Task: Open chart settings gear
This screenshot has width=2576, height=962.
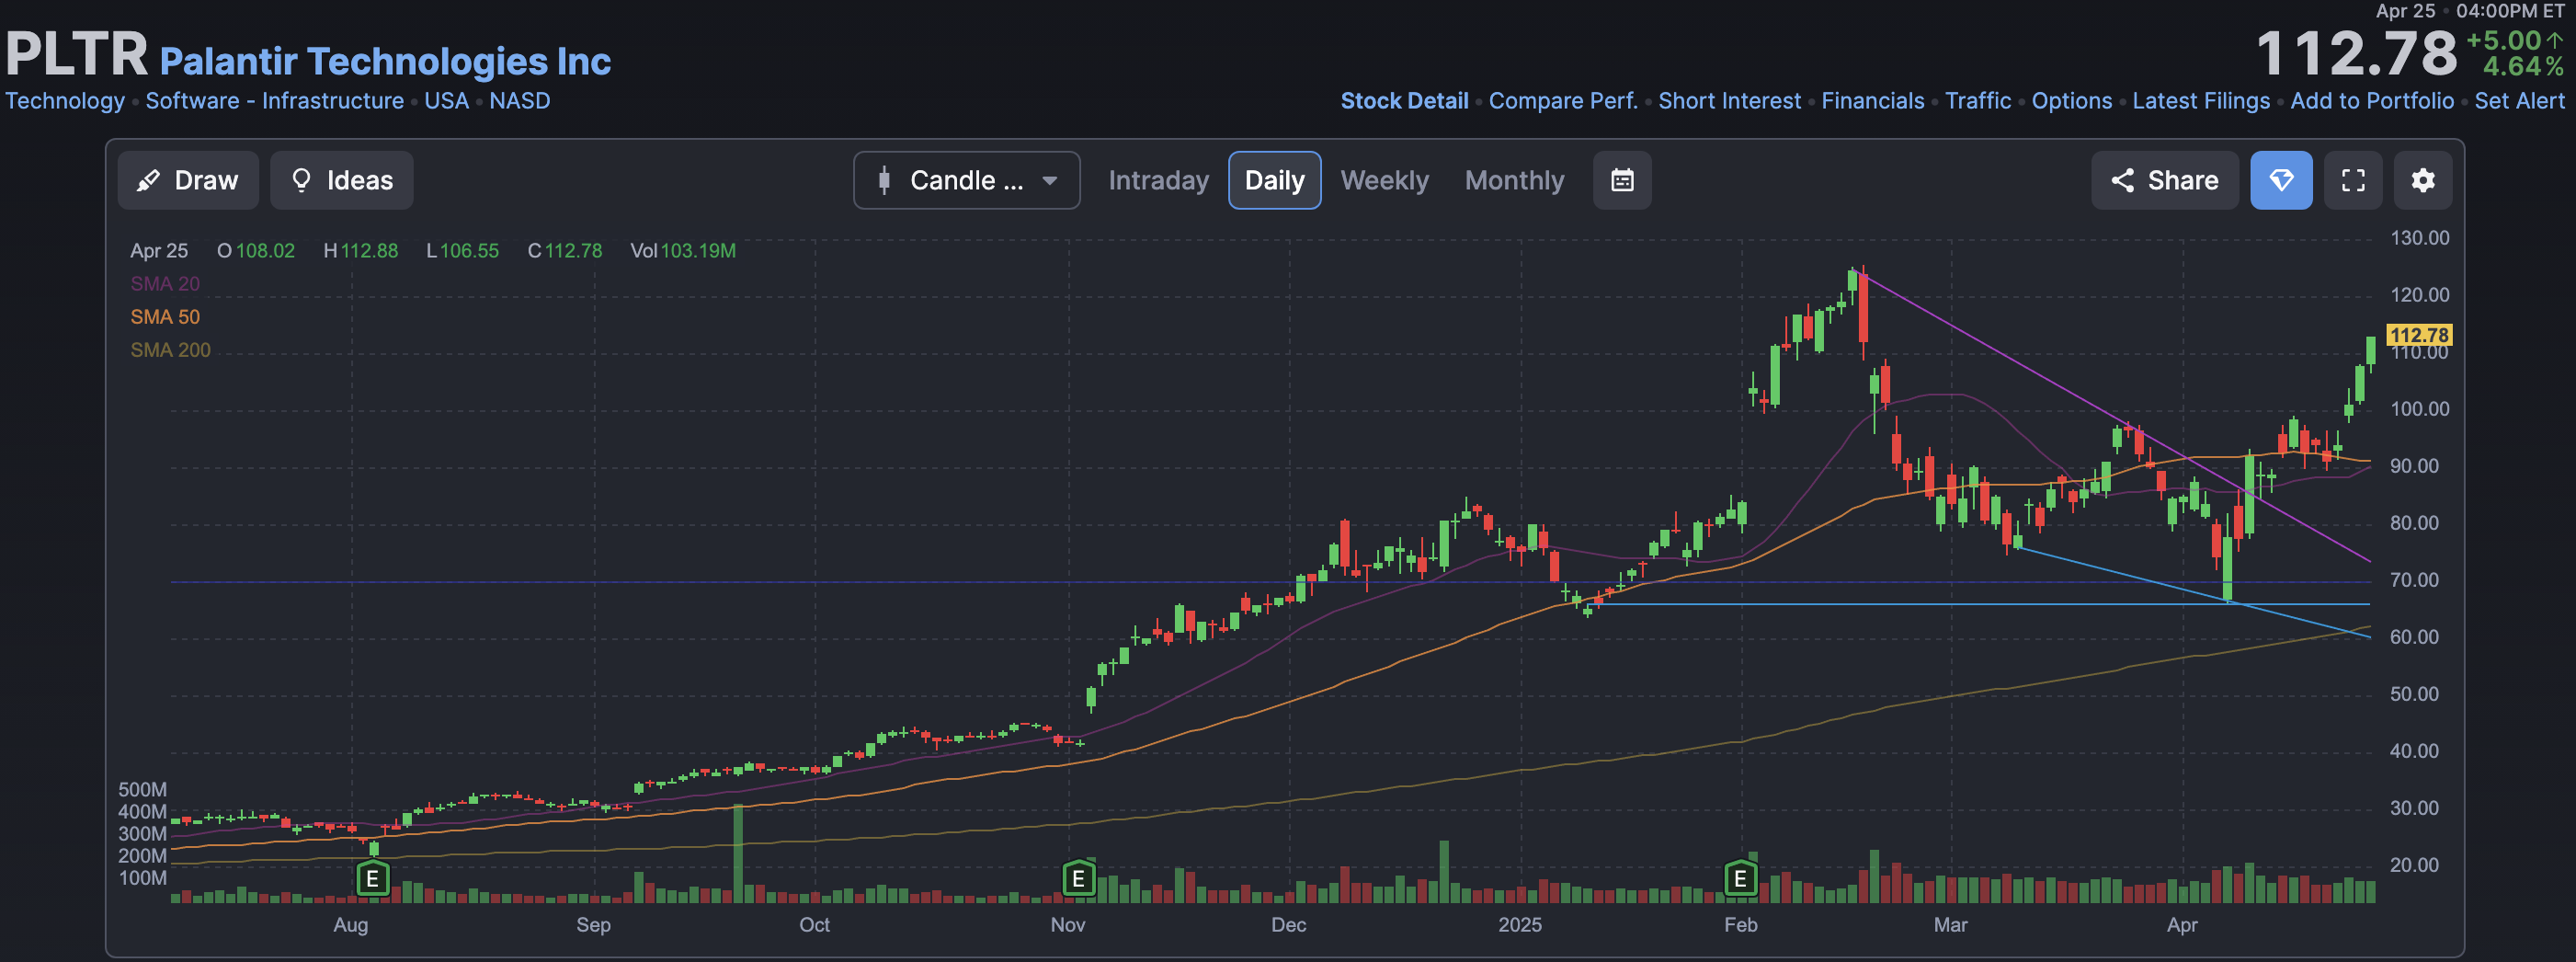Action: 2422,180
